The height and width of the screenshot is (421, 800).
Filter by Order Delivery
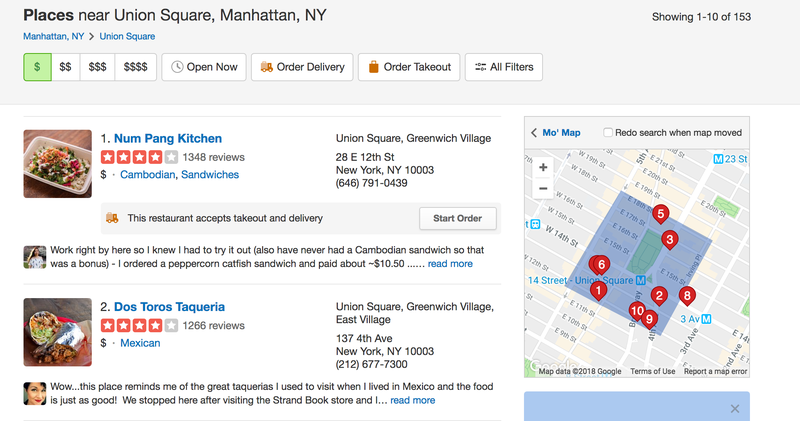coord(302,67)
